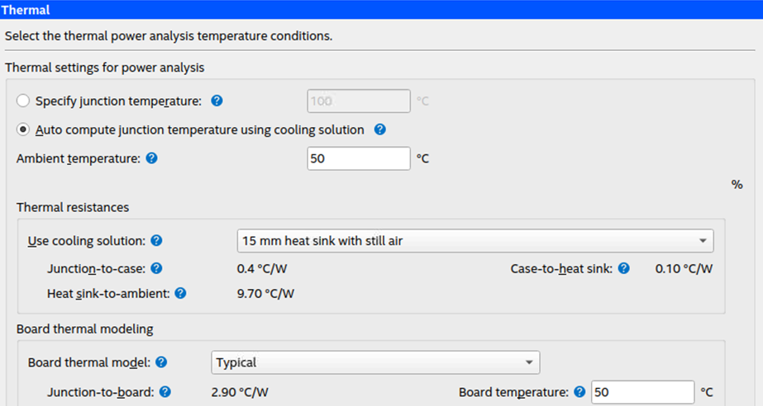Click the Thermal title bar
763x406 pixels.
pos(381,9)
